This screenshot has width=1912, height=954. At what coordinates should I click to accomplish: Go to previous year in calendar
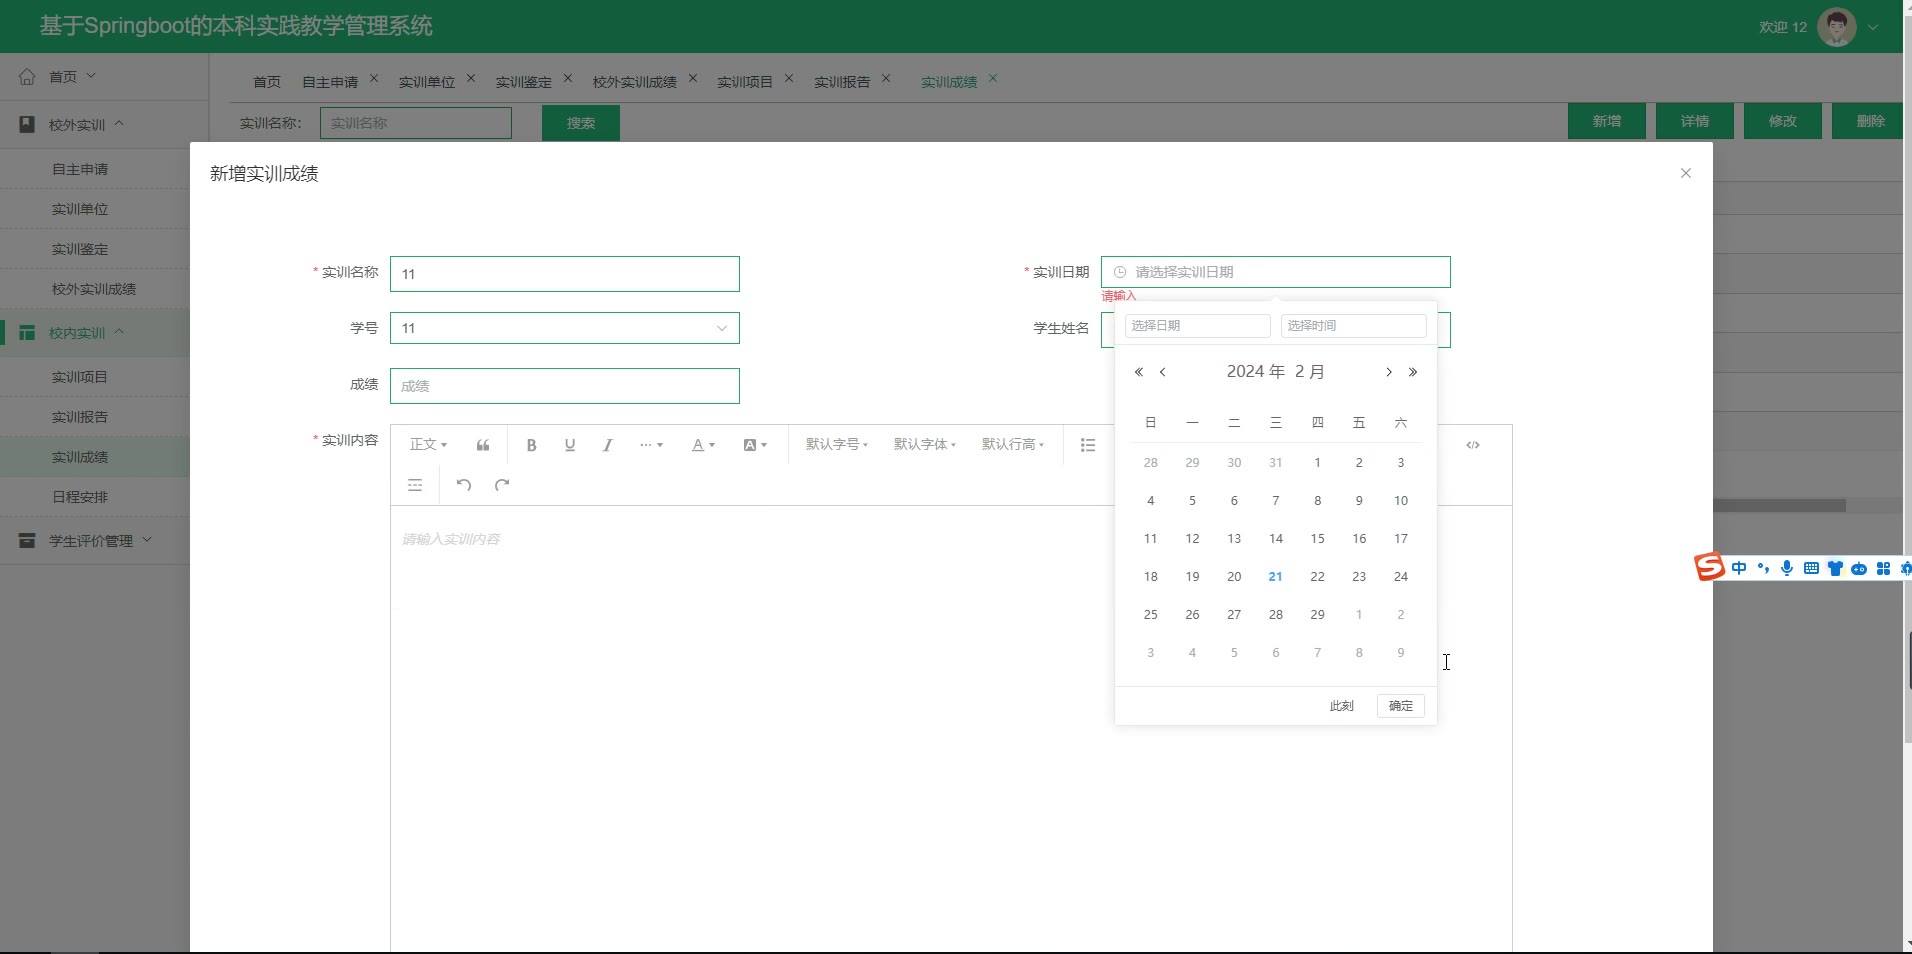[x=1138, y=372]
